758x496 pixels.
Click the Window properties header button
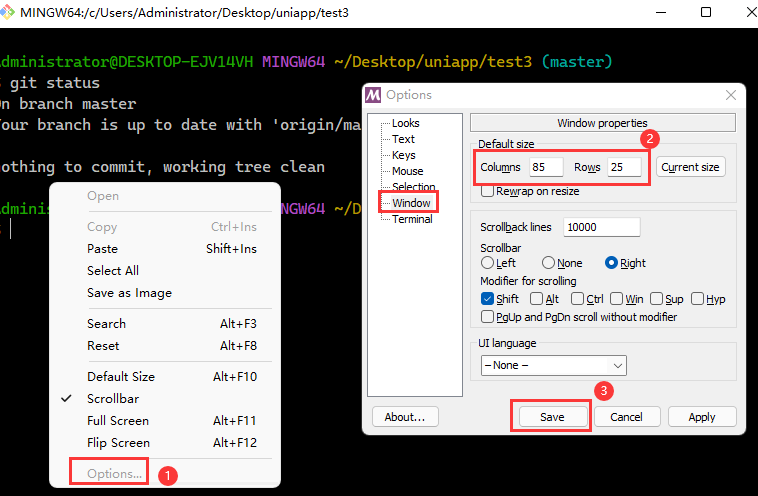click(x=602, y=123)
